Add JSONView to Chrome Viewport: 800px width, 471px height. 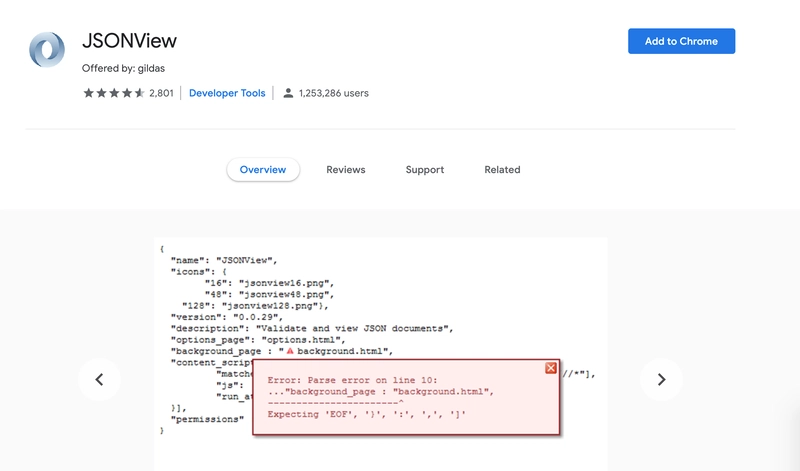[681, 41]
